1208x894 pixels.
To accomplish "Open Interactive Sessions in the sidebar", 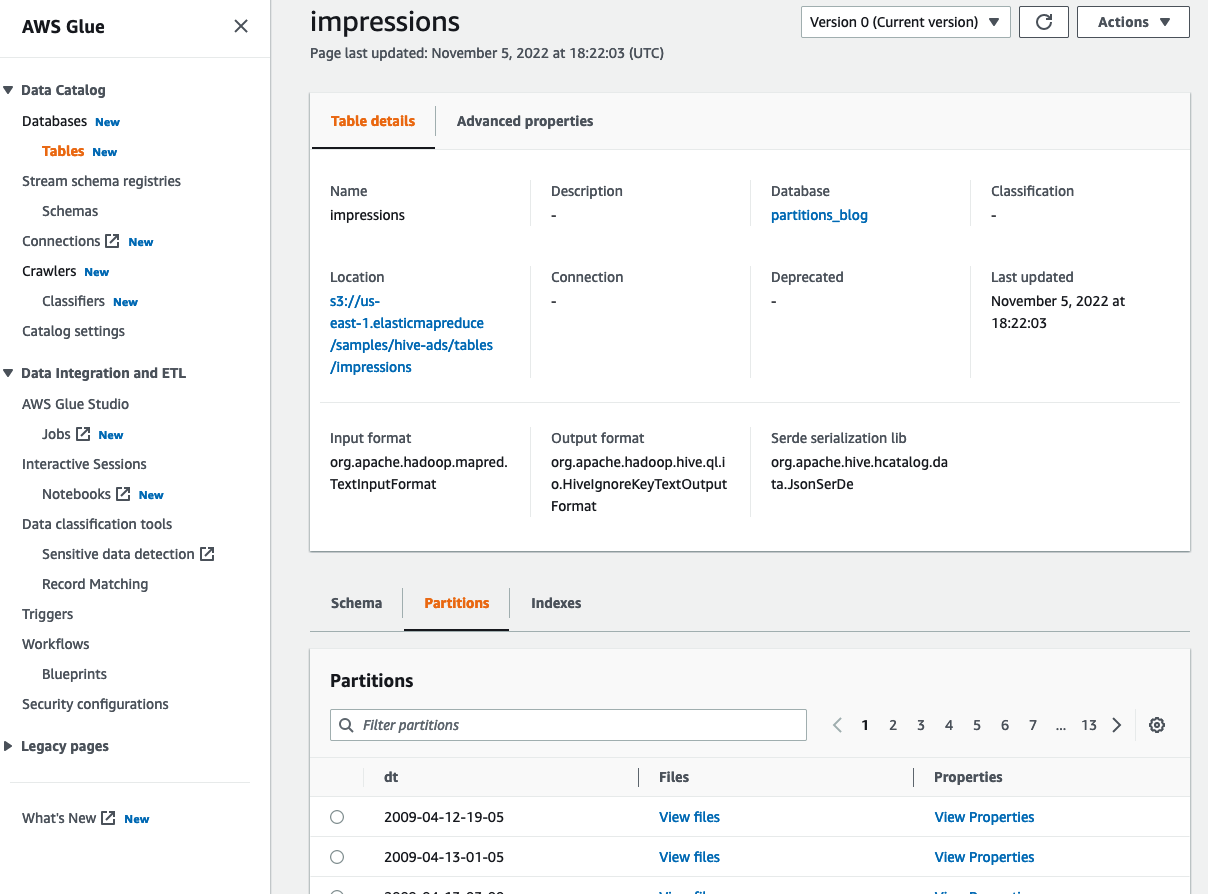I will coord(84,464).
